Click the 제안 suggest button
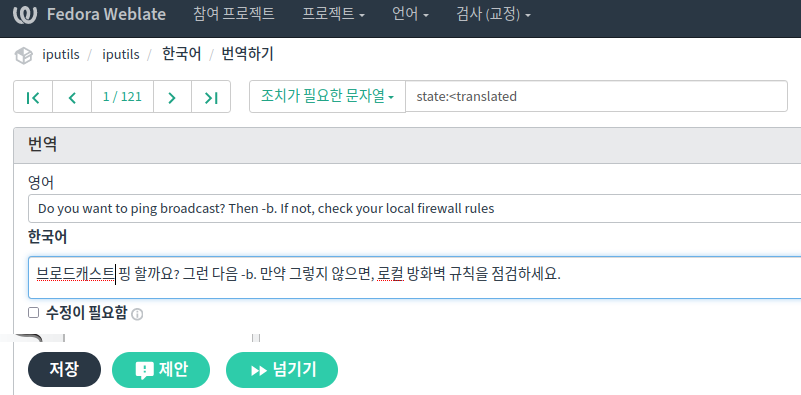 click(x=161, y=369)
